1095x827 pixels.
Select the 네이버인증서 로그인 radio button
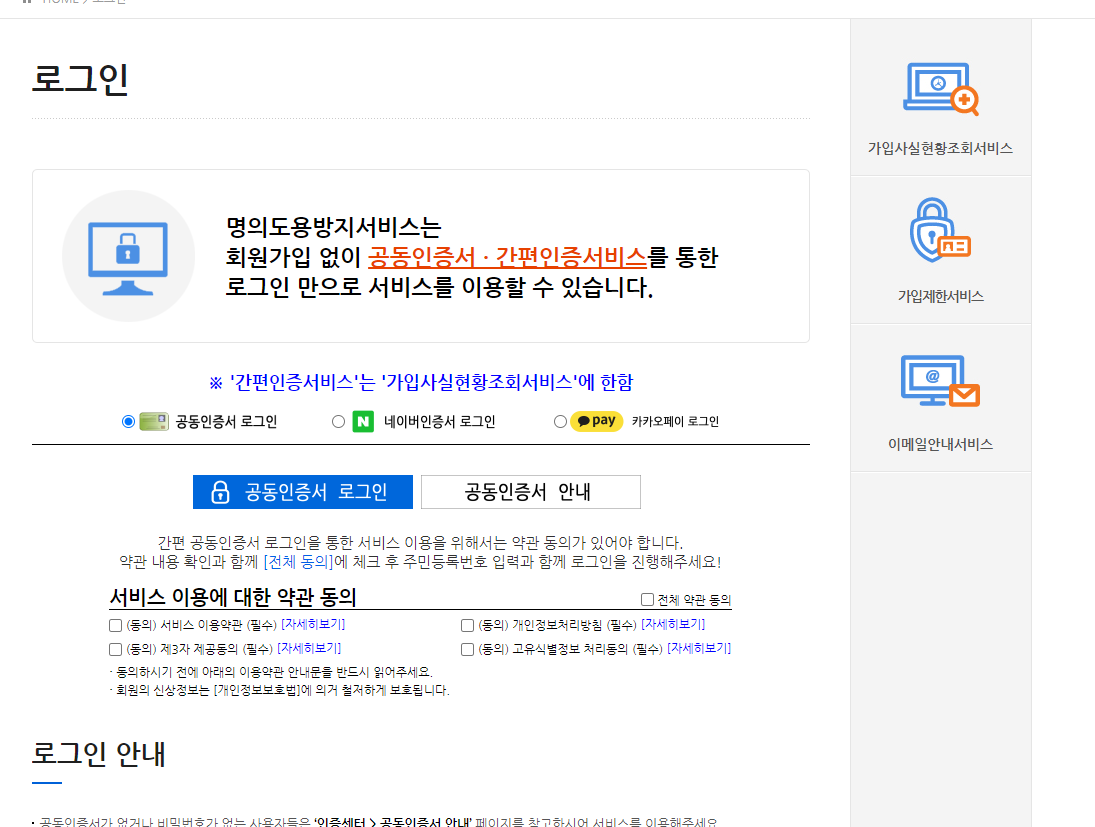tap(339, 421)
